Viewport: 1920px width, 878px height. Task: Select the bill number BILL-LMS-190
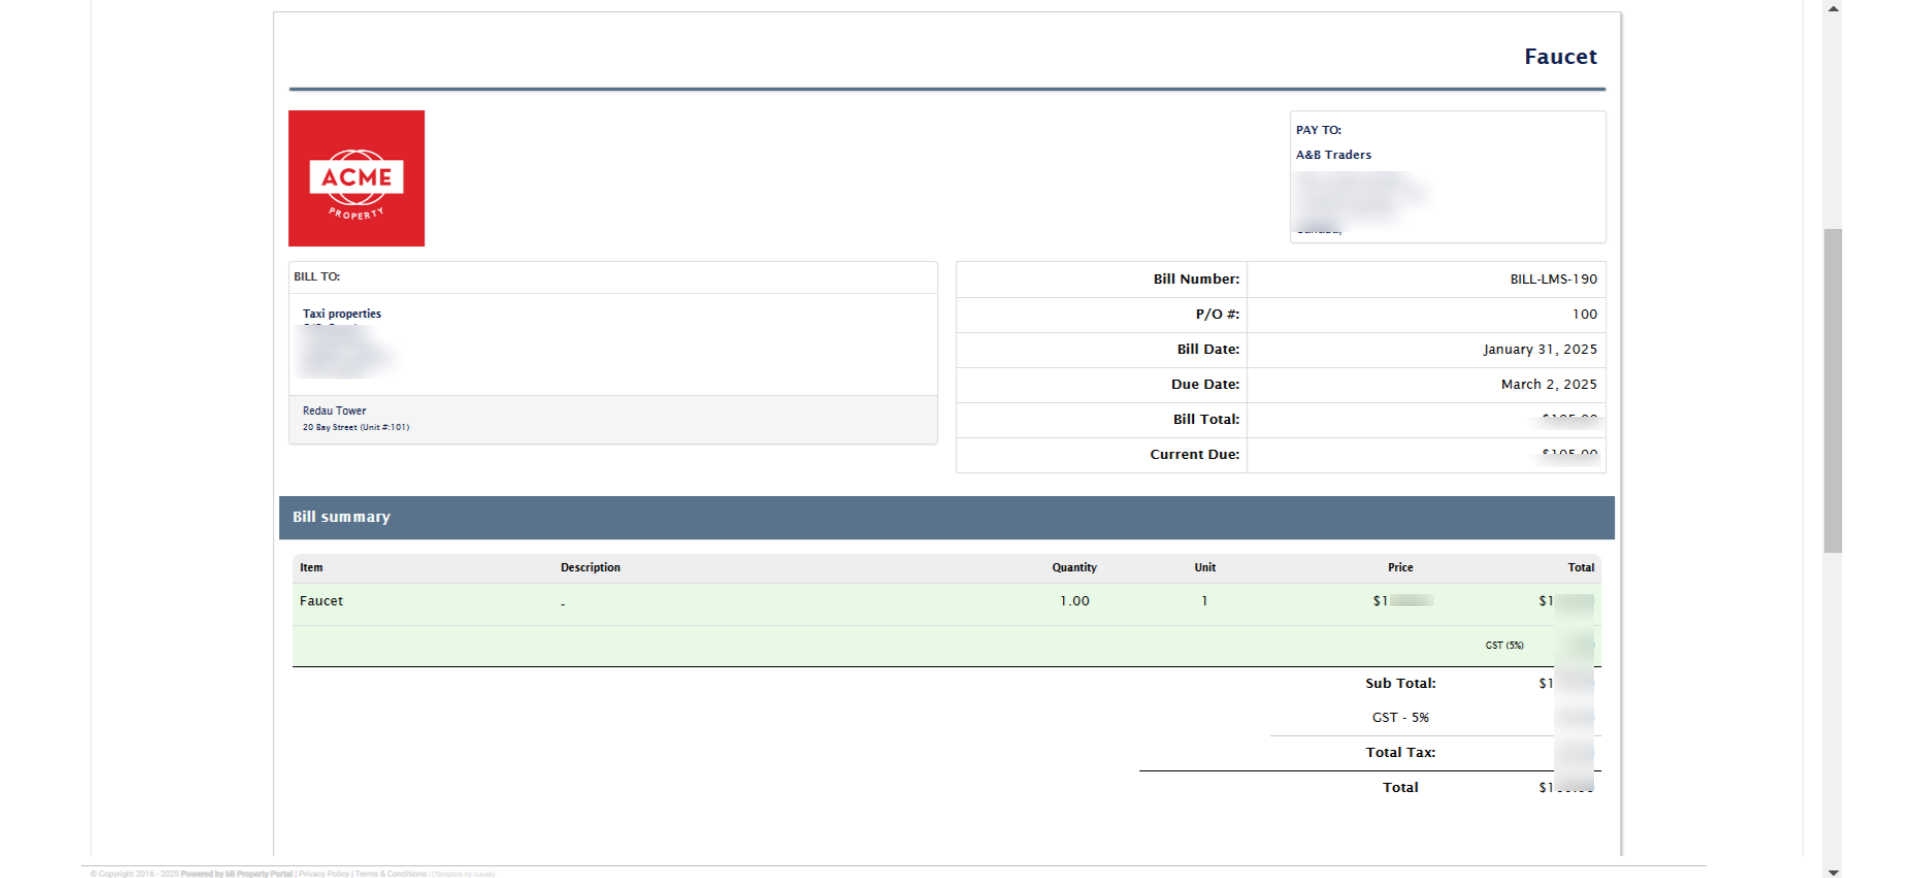click(x=1553, y=279)
